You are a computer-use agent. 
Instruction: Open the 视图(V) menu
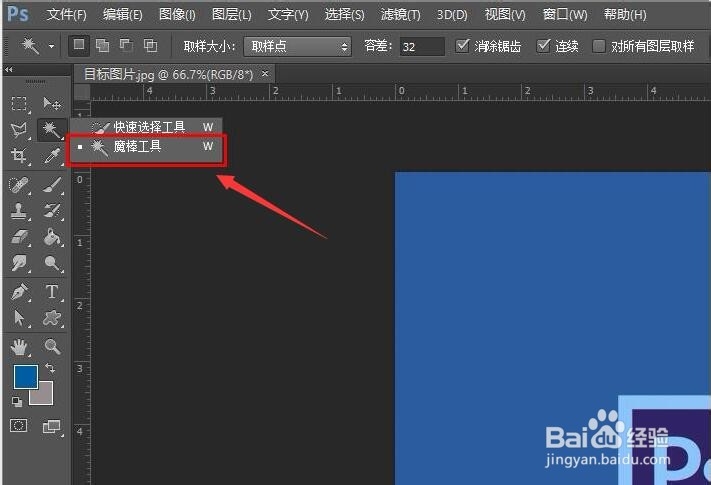(x=505, y=15)
